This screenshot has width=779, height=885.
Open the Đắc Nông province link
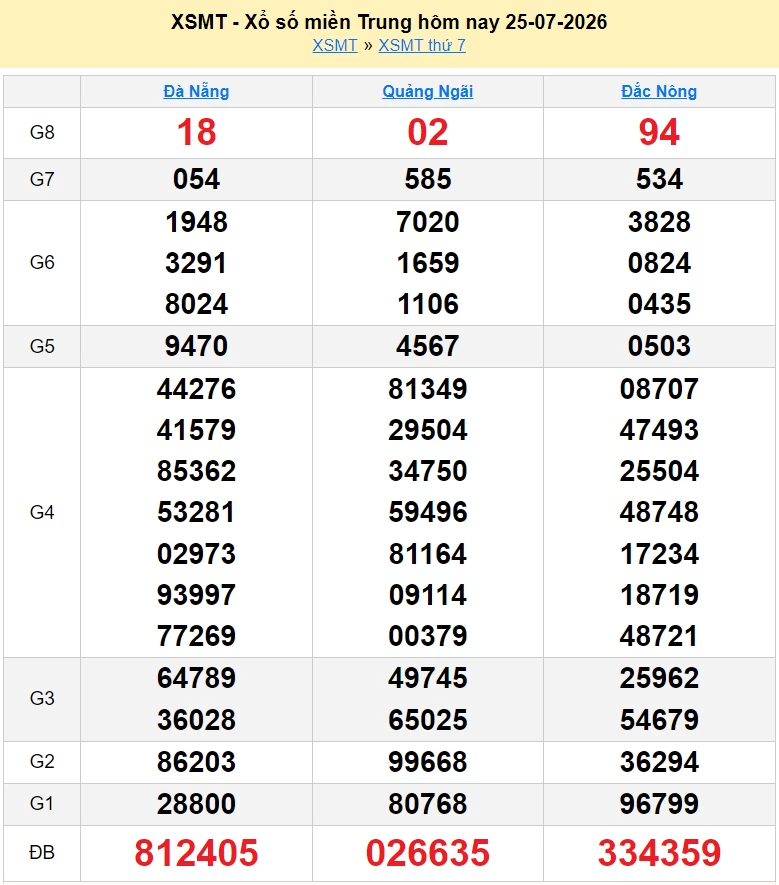point(659,91)
